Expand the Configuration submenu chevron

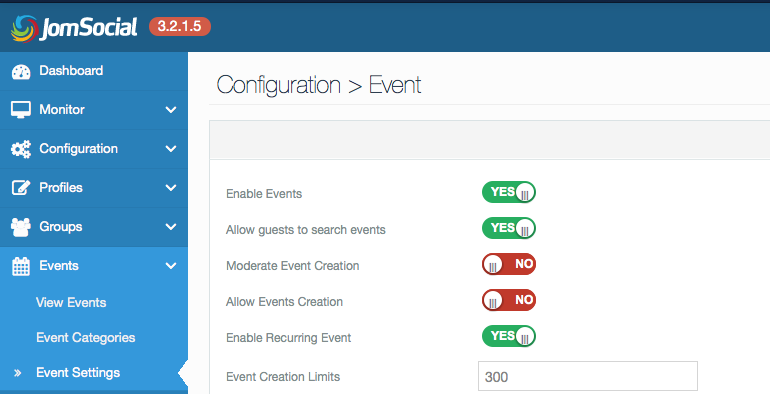pos(171,148)
